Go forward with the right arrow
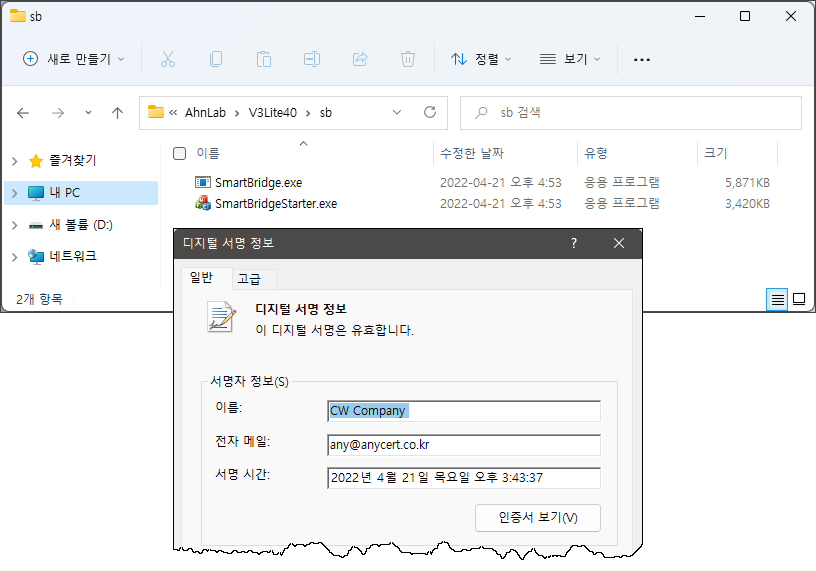 pos(58,113)
